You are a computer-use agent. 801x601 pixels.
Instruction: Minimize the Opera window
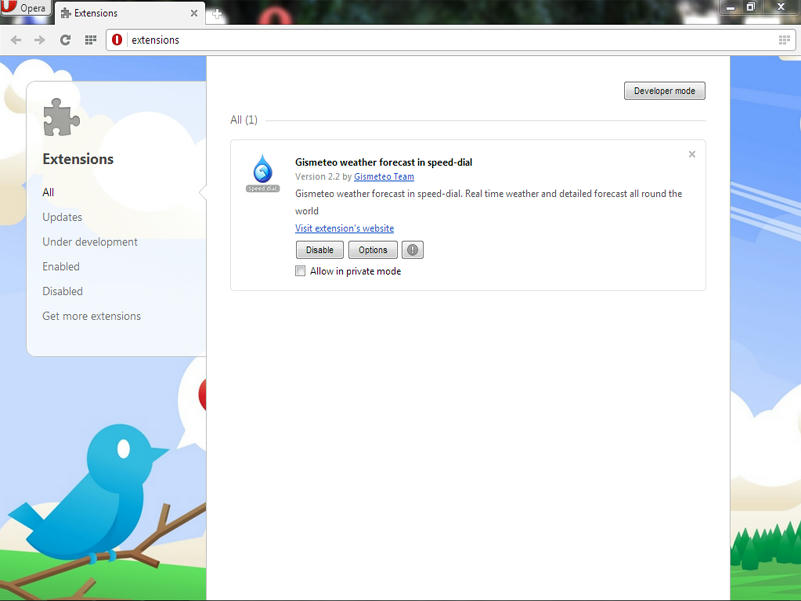(731, 7)
